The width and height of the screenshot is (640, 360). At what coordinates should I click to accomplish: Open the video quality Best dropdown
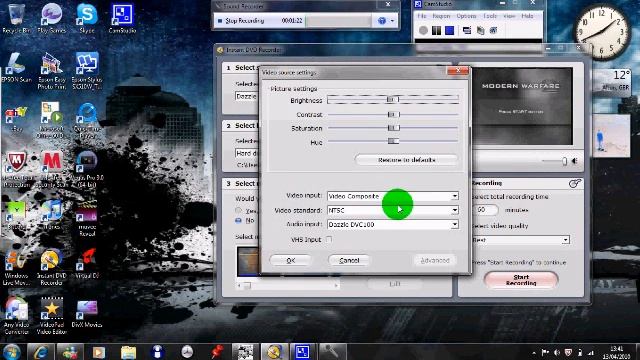click(x=565, y=240)
